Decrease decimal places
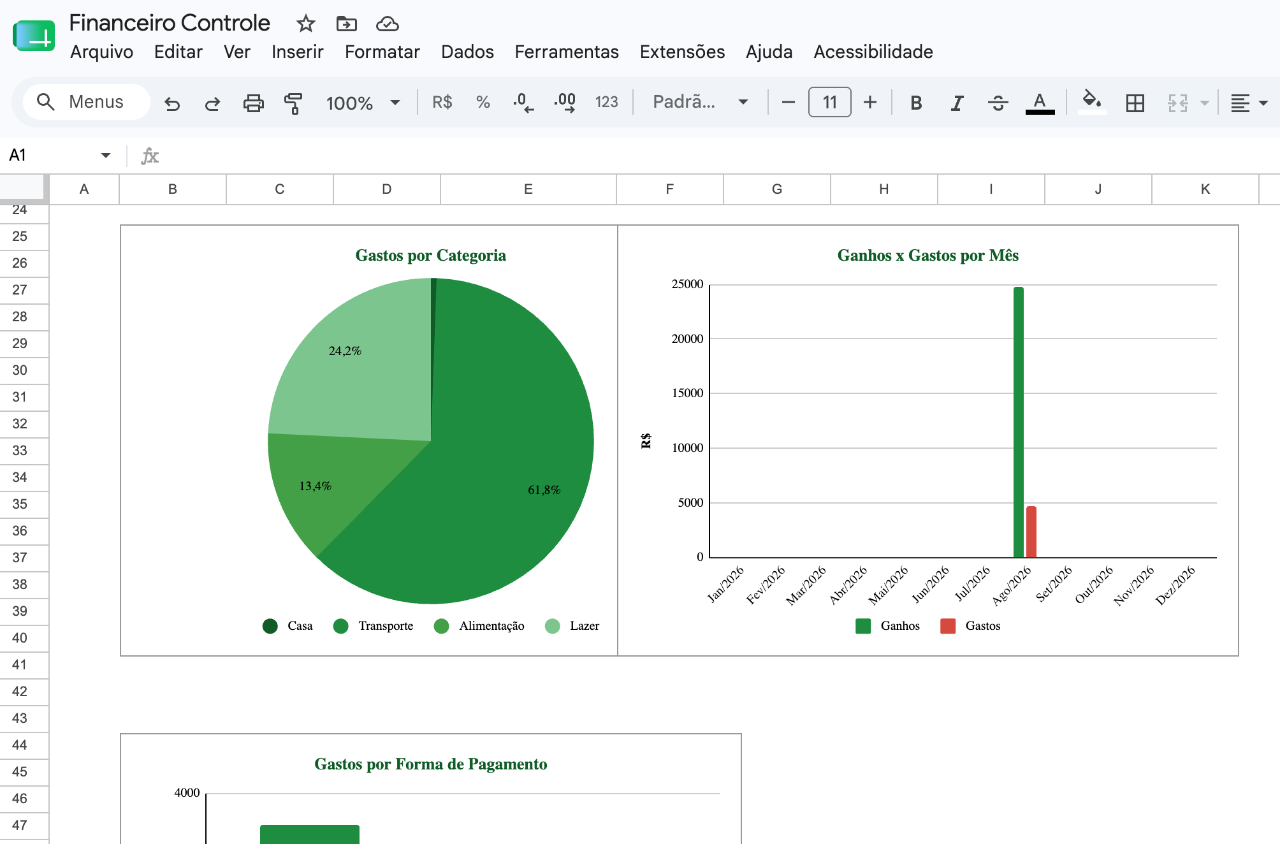 coord(523,102)
